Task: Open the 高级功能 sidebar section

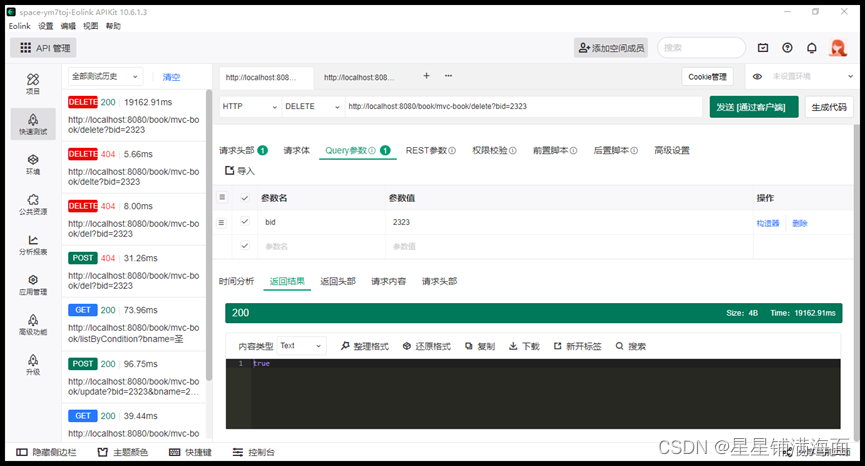Action: tap(33, 325)
